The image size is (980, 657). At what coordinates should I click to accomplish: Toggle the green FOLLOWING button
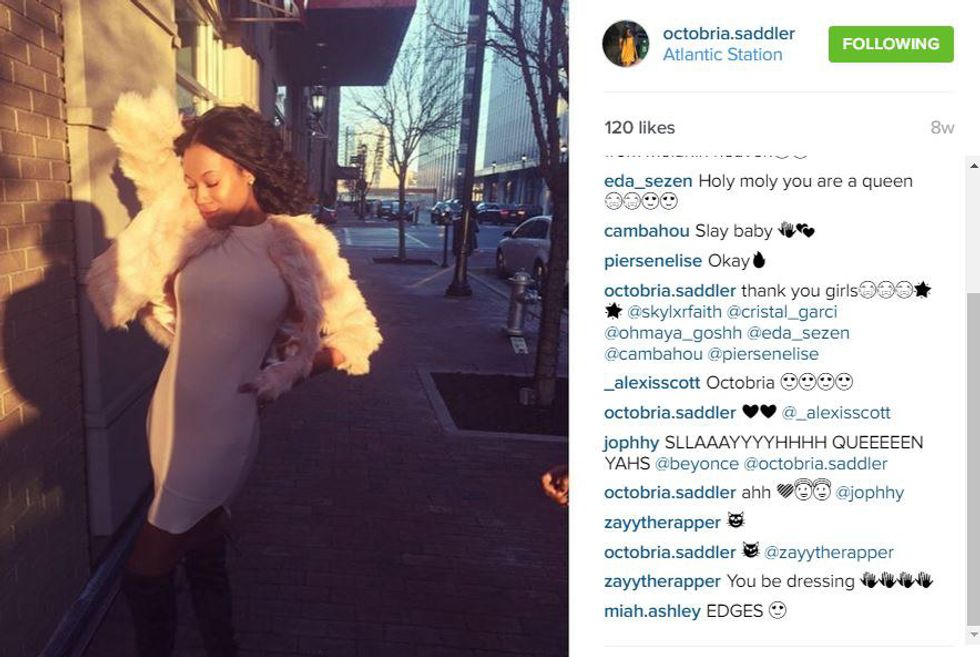pyautogui.click(x=891, y=44)
